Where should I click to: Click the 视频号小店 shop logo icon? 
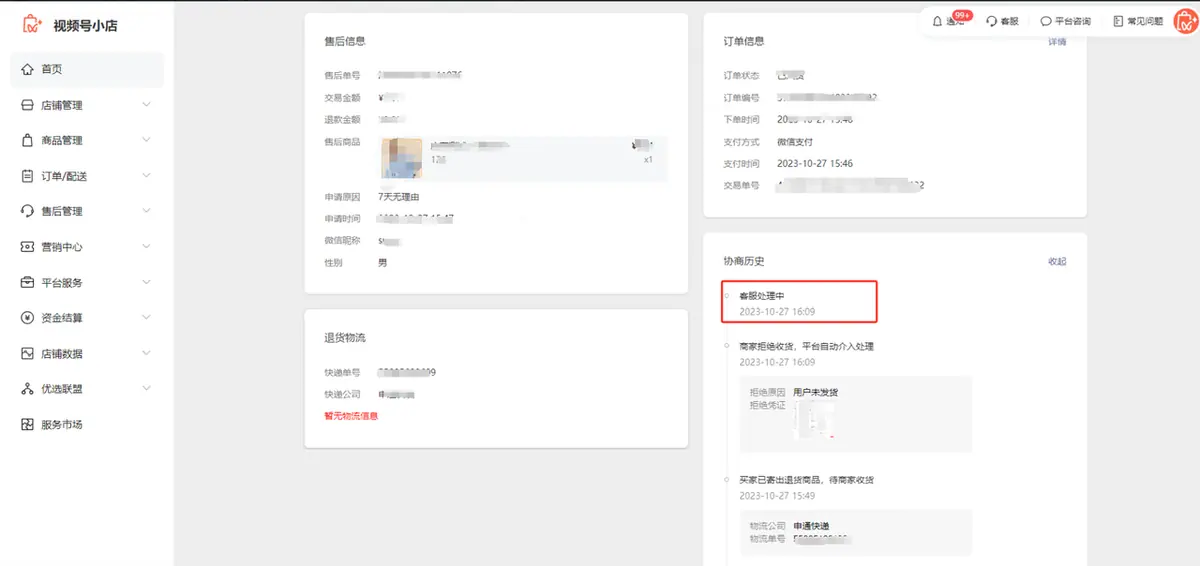coord(33,25)
